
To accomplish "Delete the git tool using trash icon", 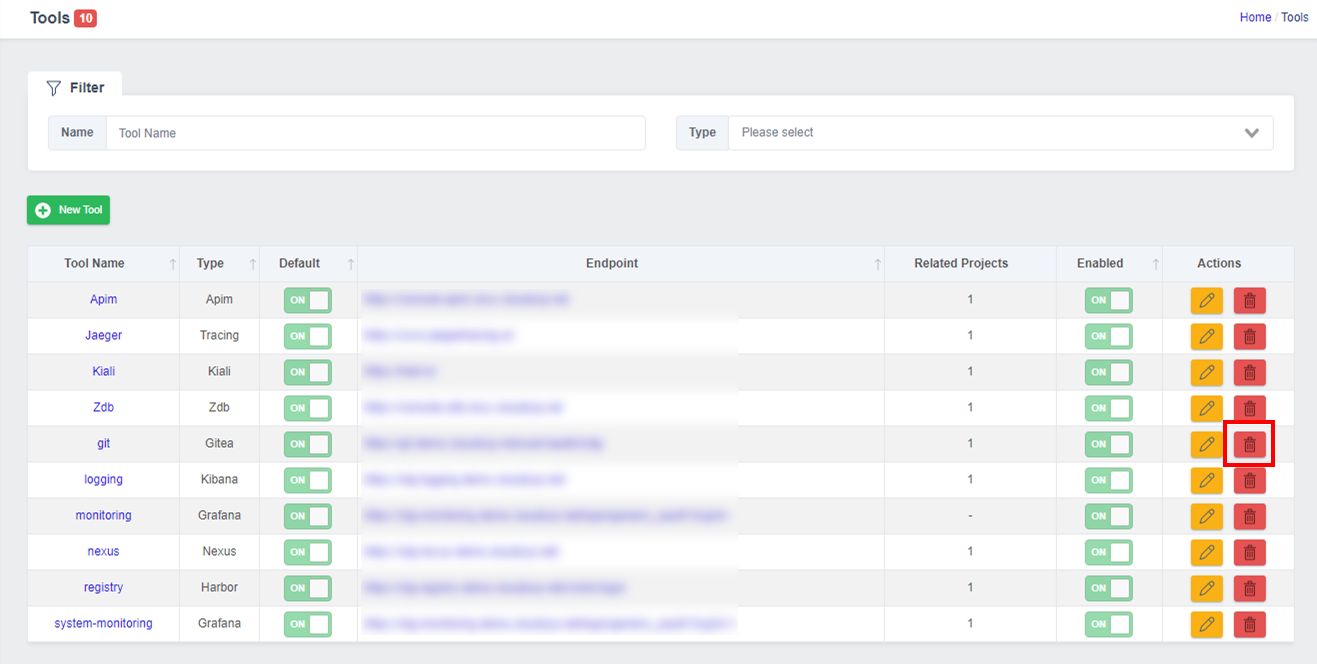I will tap(1250, 444).
